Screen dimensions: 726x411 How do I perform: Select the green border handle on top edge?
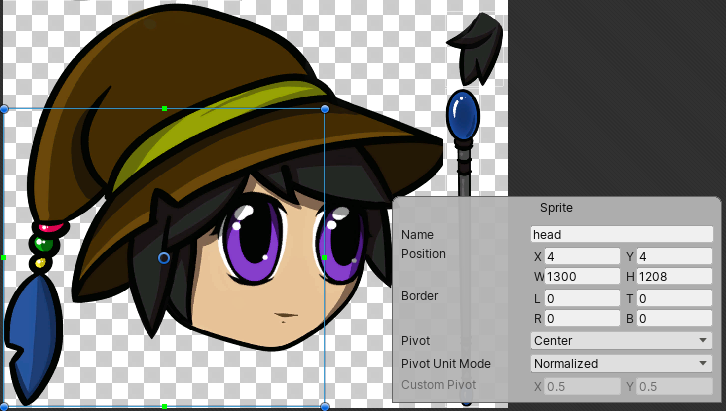[164, 108]
